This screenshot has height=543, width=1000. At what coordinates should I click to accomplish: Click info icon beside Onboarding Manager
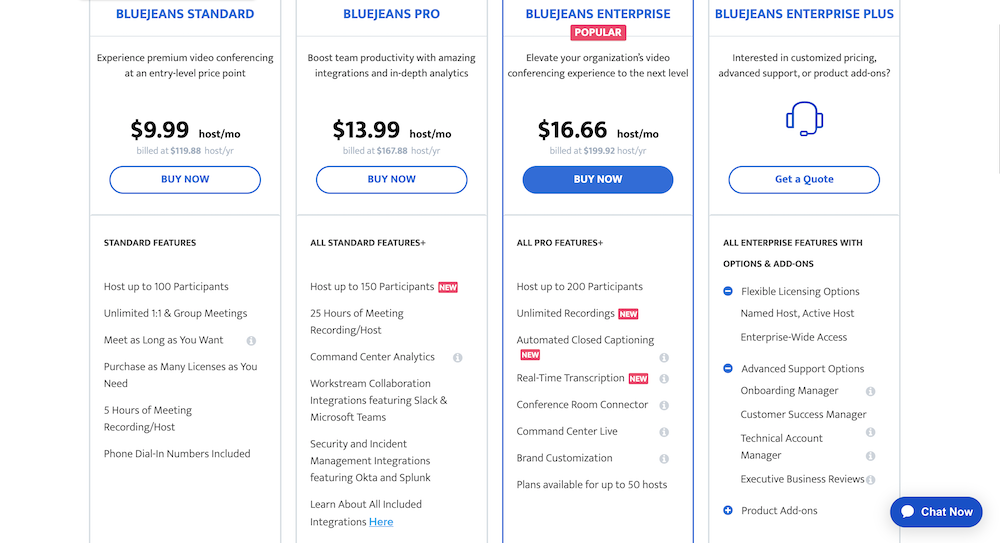tap(870, 392)
